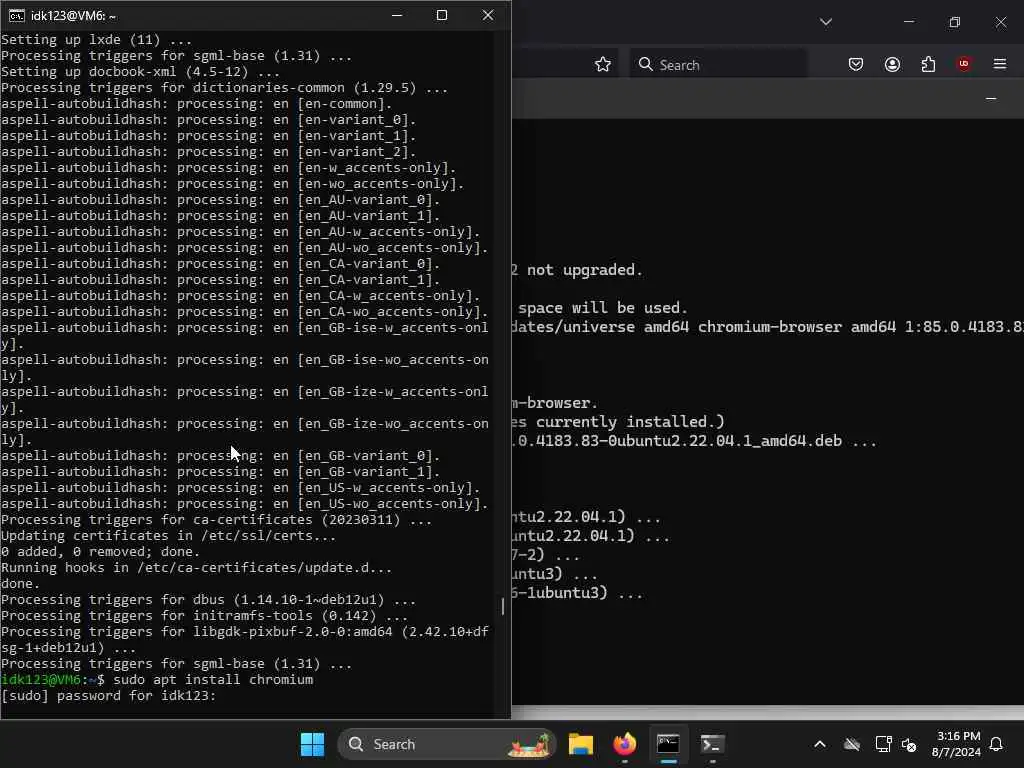The width and height of the screenshot is (1024, 768).
Task: Switch to Firefox from the taskbar
Action: pos(624,744)
